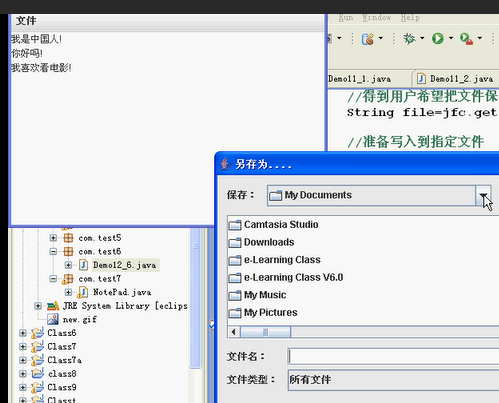The image size is (499, 403).
Task: Select the e-Learning Class V6.0 folder
Action: click(x=293, y=278)
